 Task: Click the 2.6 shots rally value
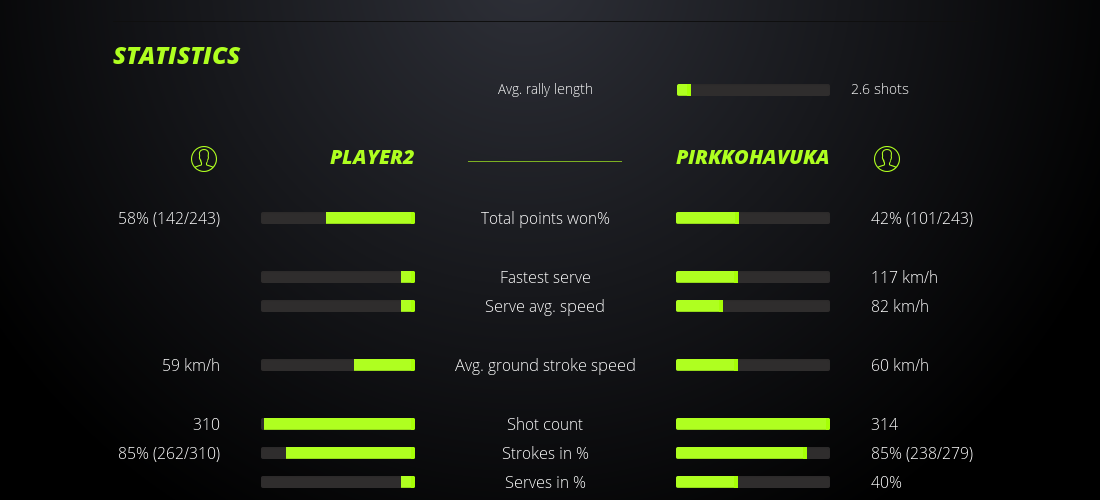[x=879, y=89]
